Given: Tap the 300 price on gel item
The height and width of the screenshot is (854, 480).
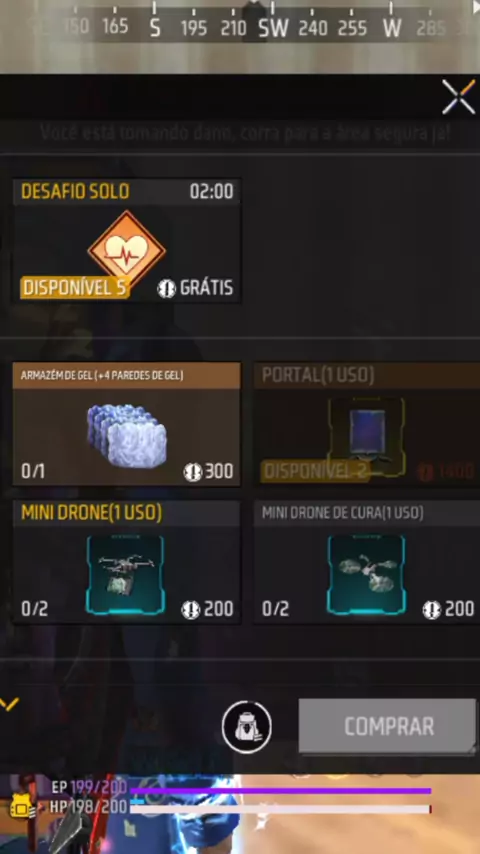Looking at the screenshot, I should pyautogui.click(x=219, y=471).
